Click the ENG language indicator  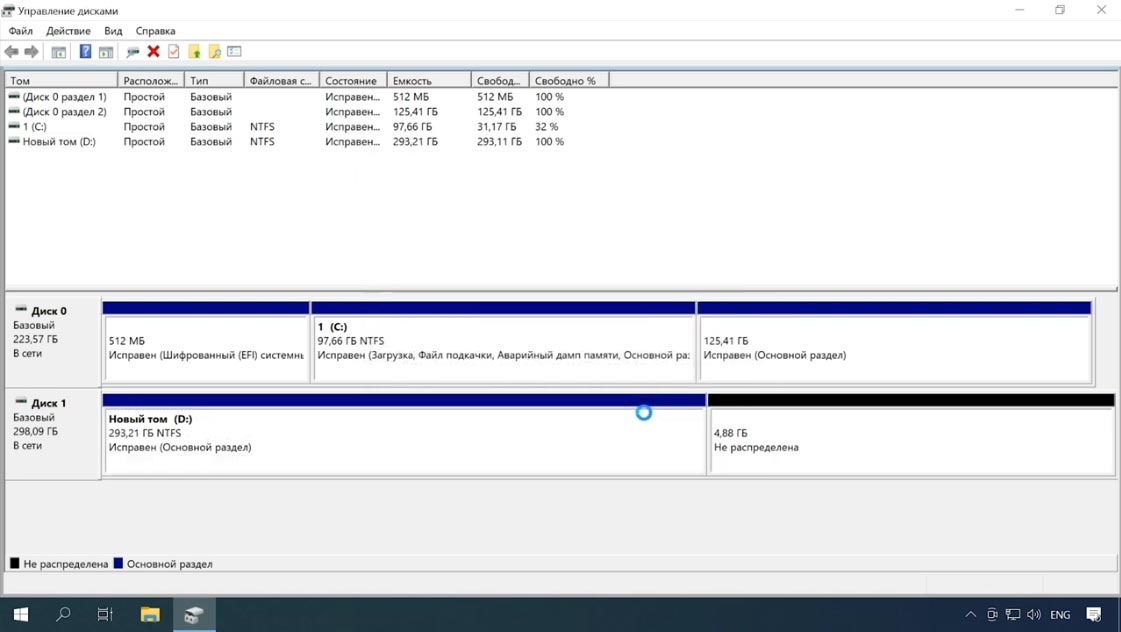[1060, 615]
